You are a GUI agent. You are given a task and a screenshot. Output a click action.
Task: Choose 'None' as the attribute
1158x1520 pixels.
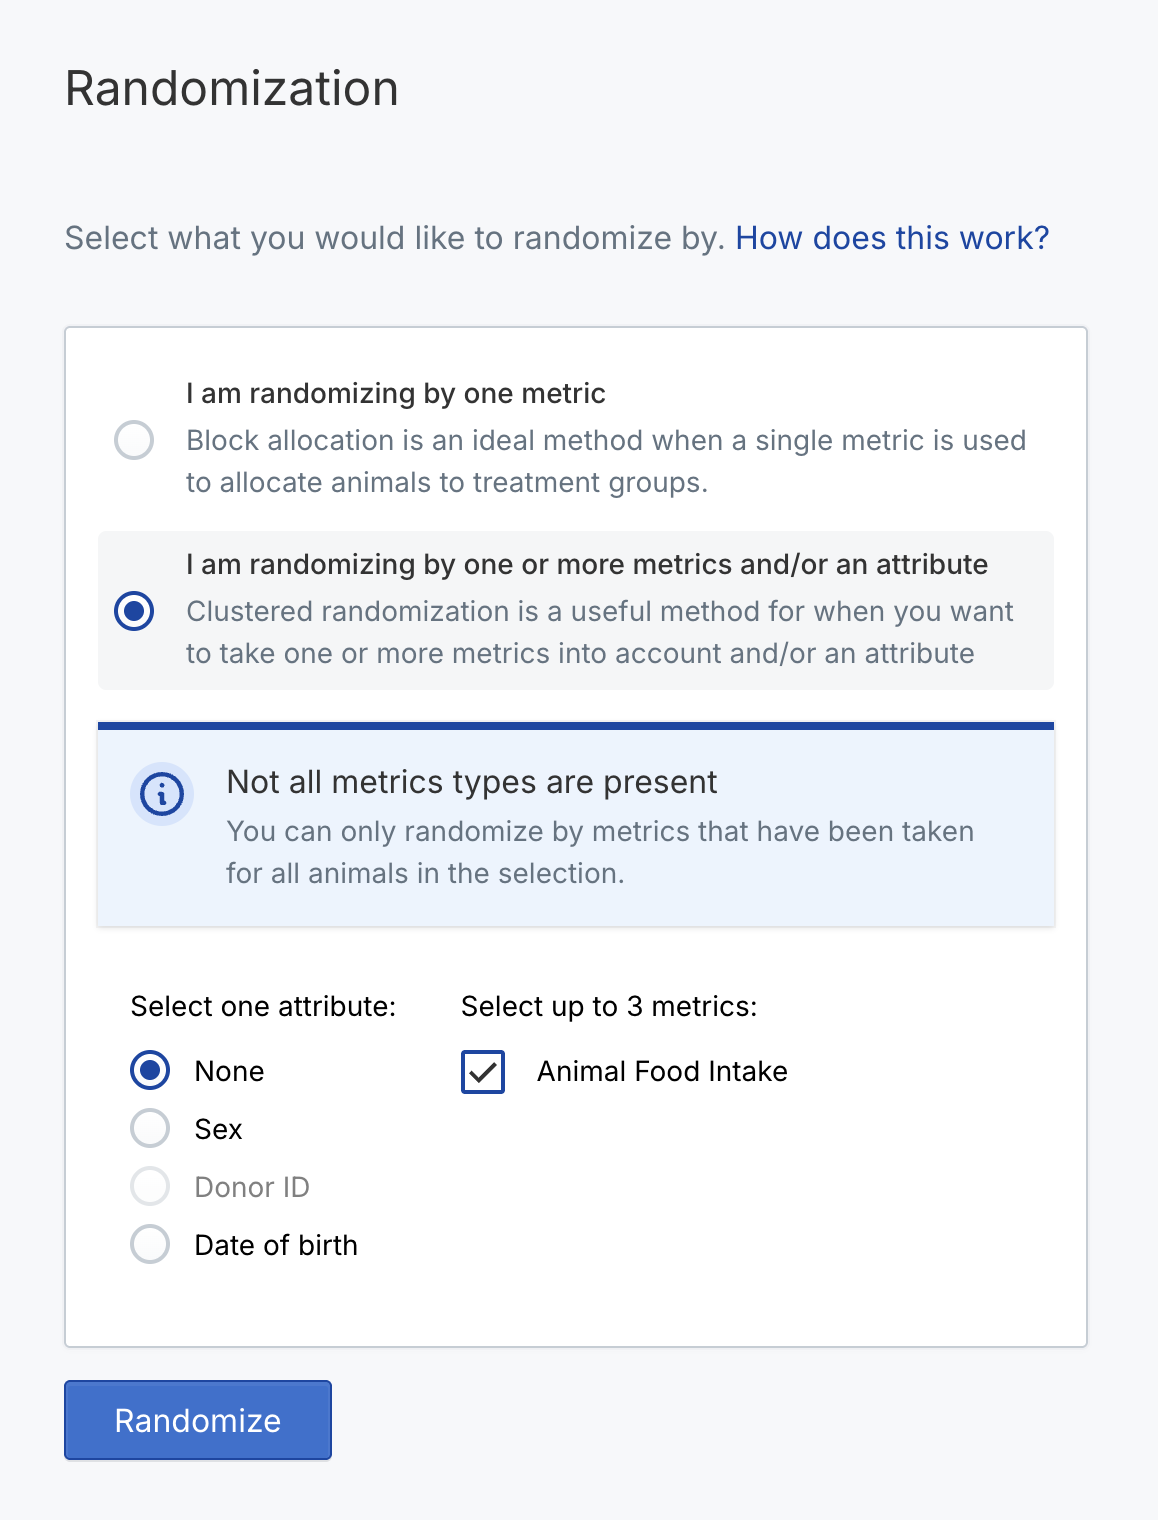pyautogui.click(x=150, y=1070)
